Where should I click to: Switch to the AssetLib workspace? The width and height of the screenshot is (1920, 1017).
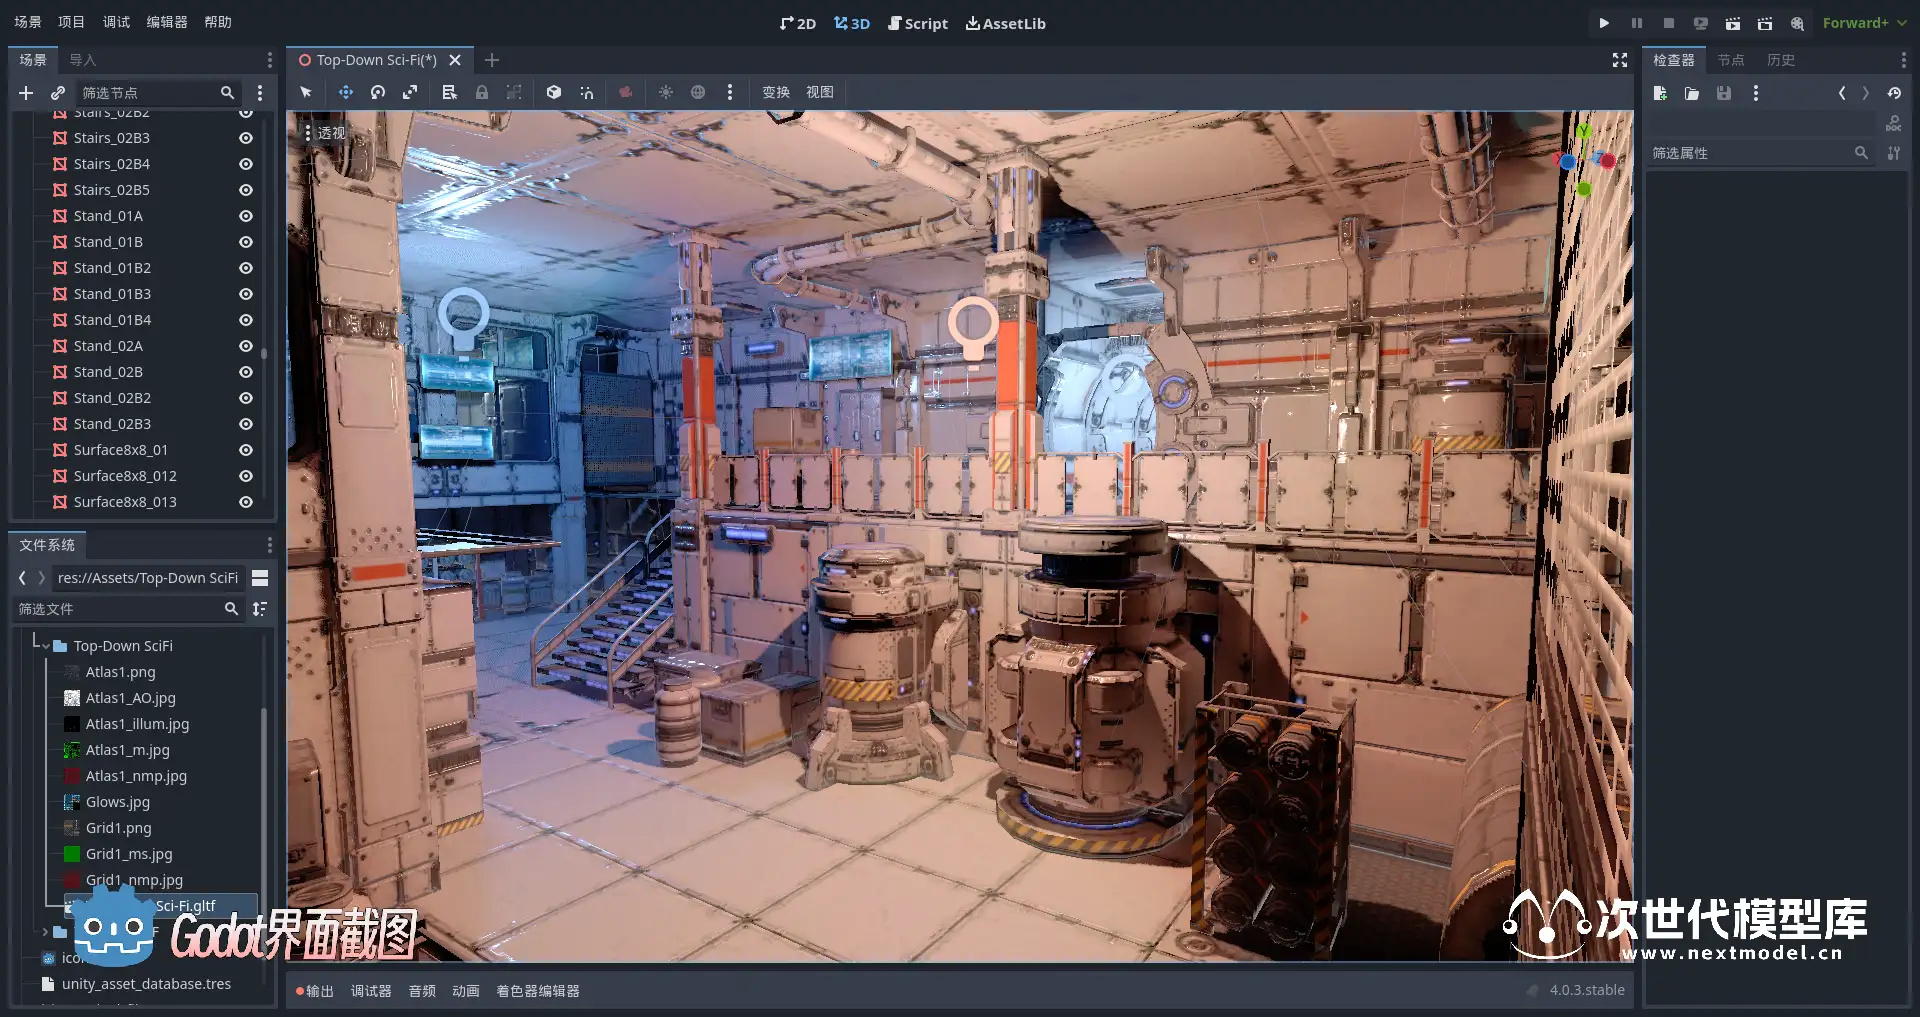click(1005, 23)
